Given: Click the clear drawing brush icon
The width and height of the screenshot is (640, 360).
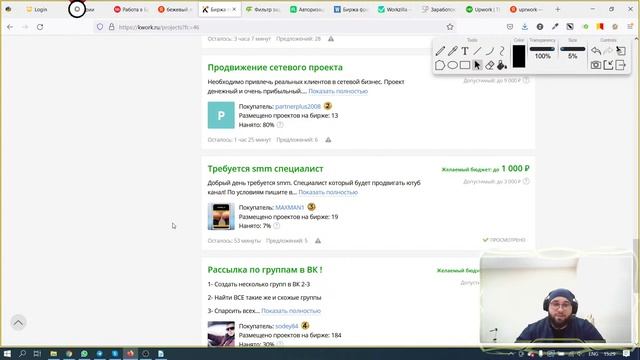Looking at the screenshot, I should click(621, 51).
